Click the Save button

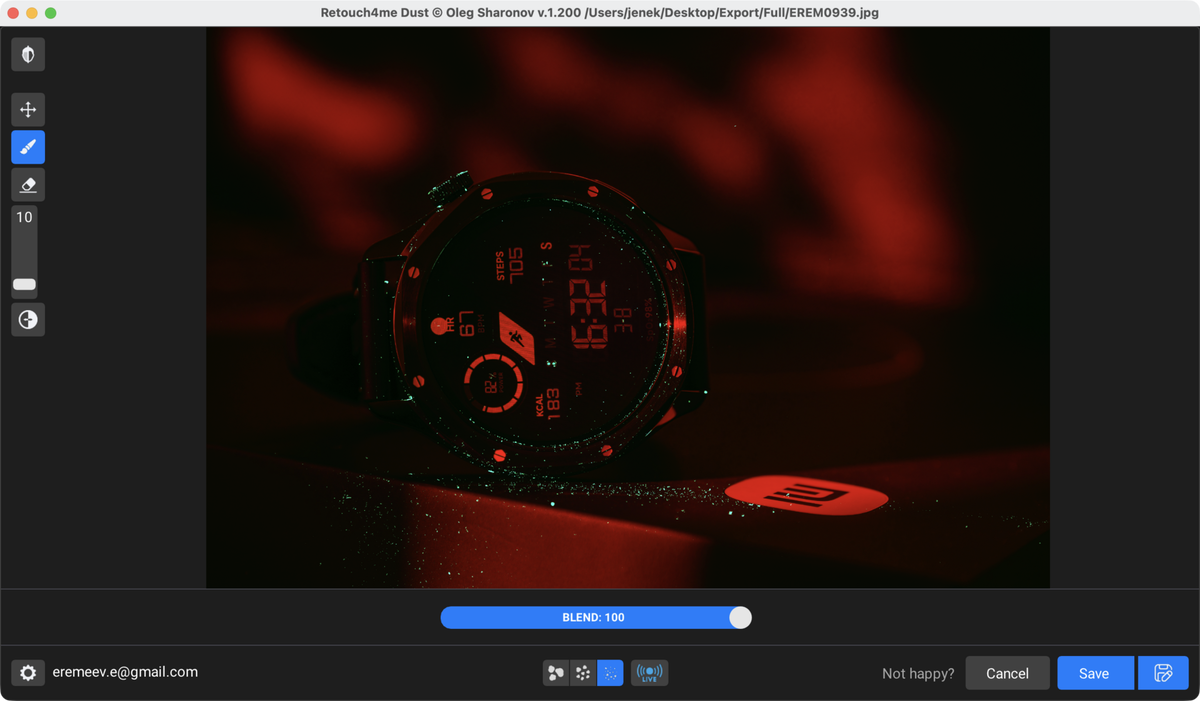(x=1095, y=673)
